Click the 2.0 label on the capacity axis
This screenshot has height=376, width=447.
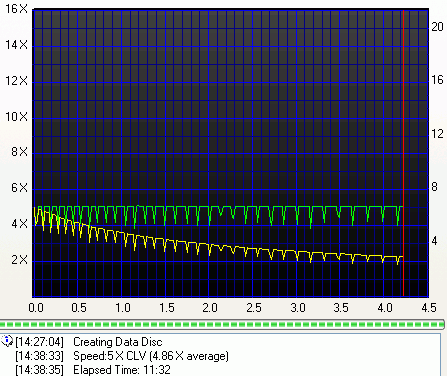click(210, 307)
